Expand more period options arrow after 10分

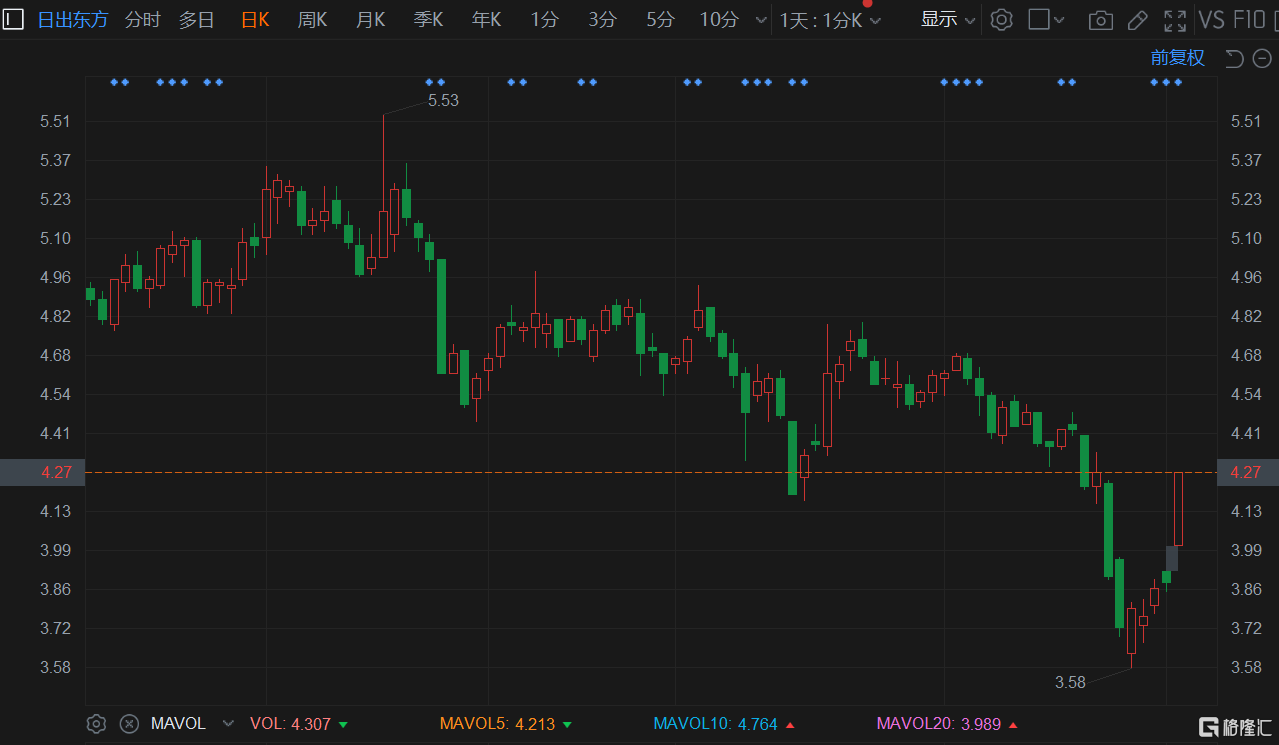pyautogui.click(x=762, y=20)
